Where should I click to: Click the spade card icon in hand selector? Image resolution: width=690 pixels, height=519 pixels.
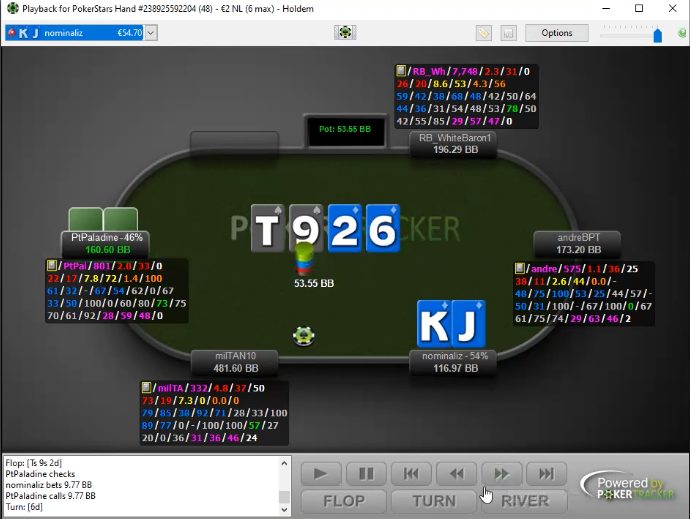coord(11,33)
